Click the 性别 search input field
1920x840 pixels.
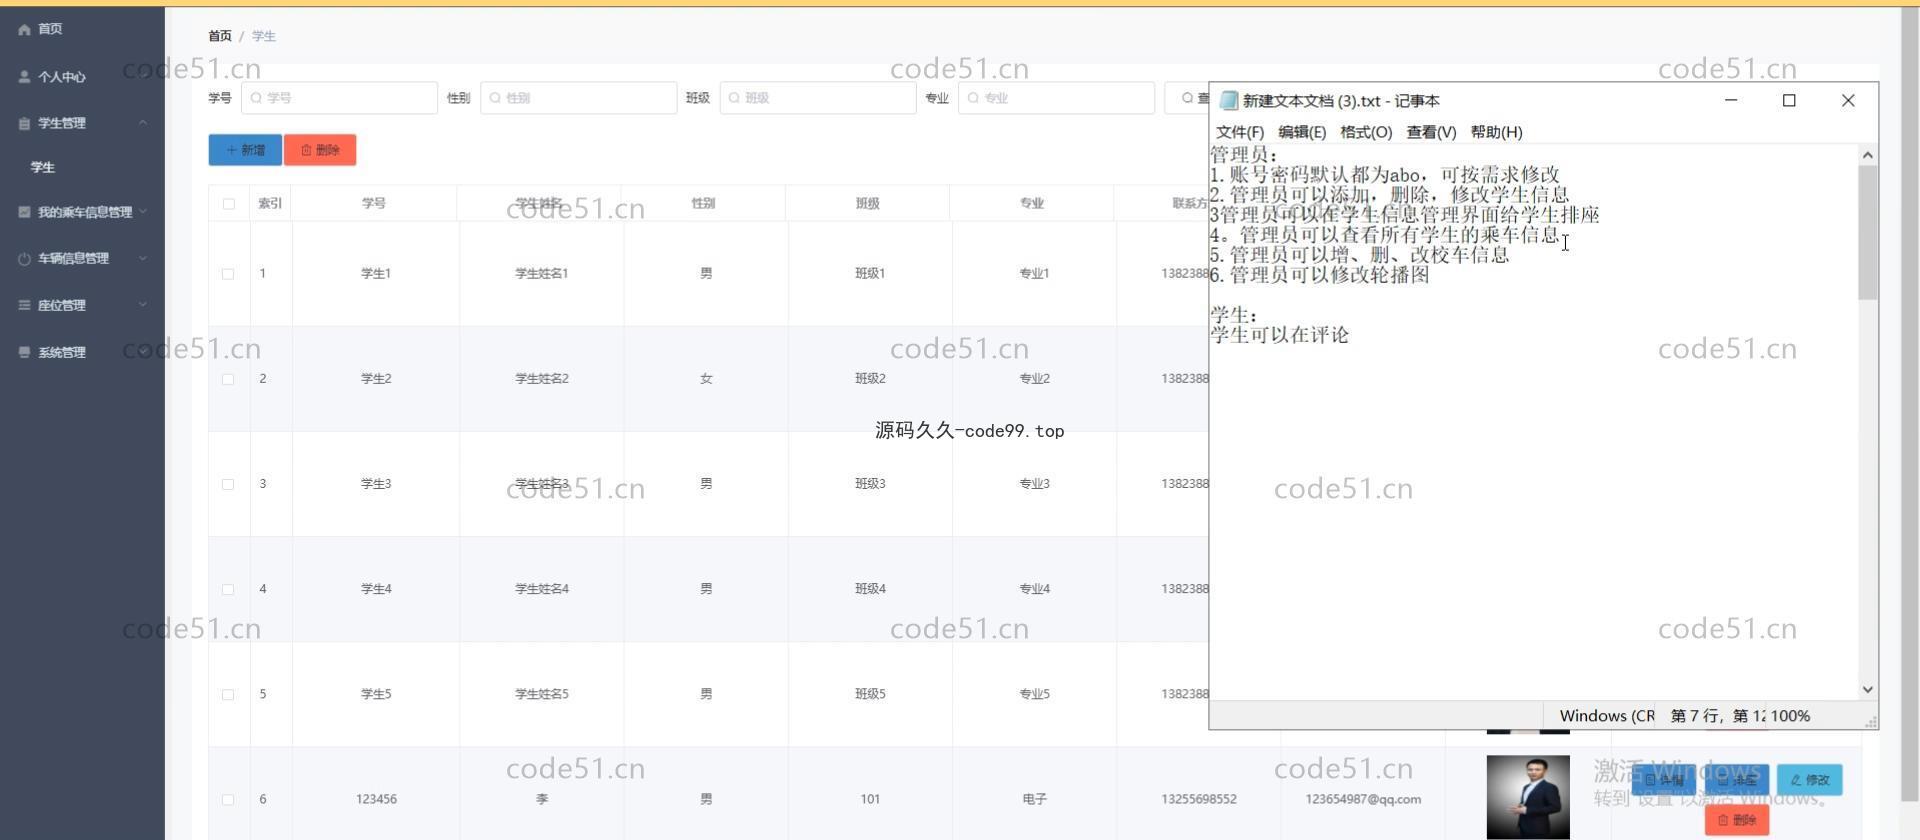tap(578, 98)
